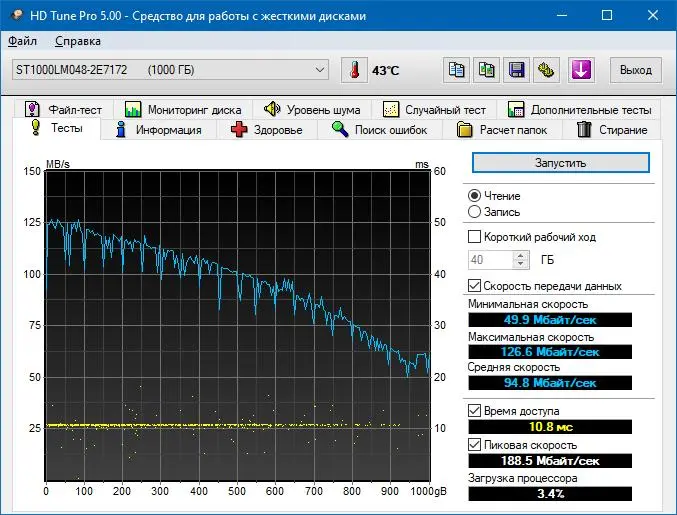Image resolution: width=677 pixels, height=515 pixels.
Task: Click the Выход button
Action: coord(636,70)
